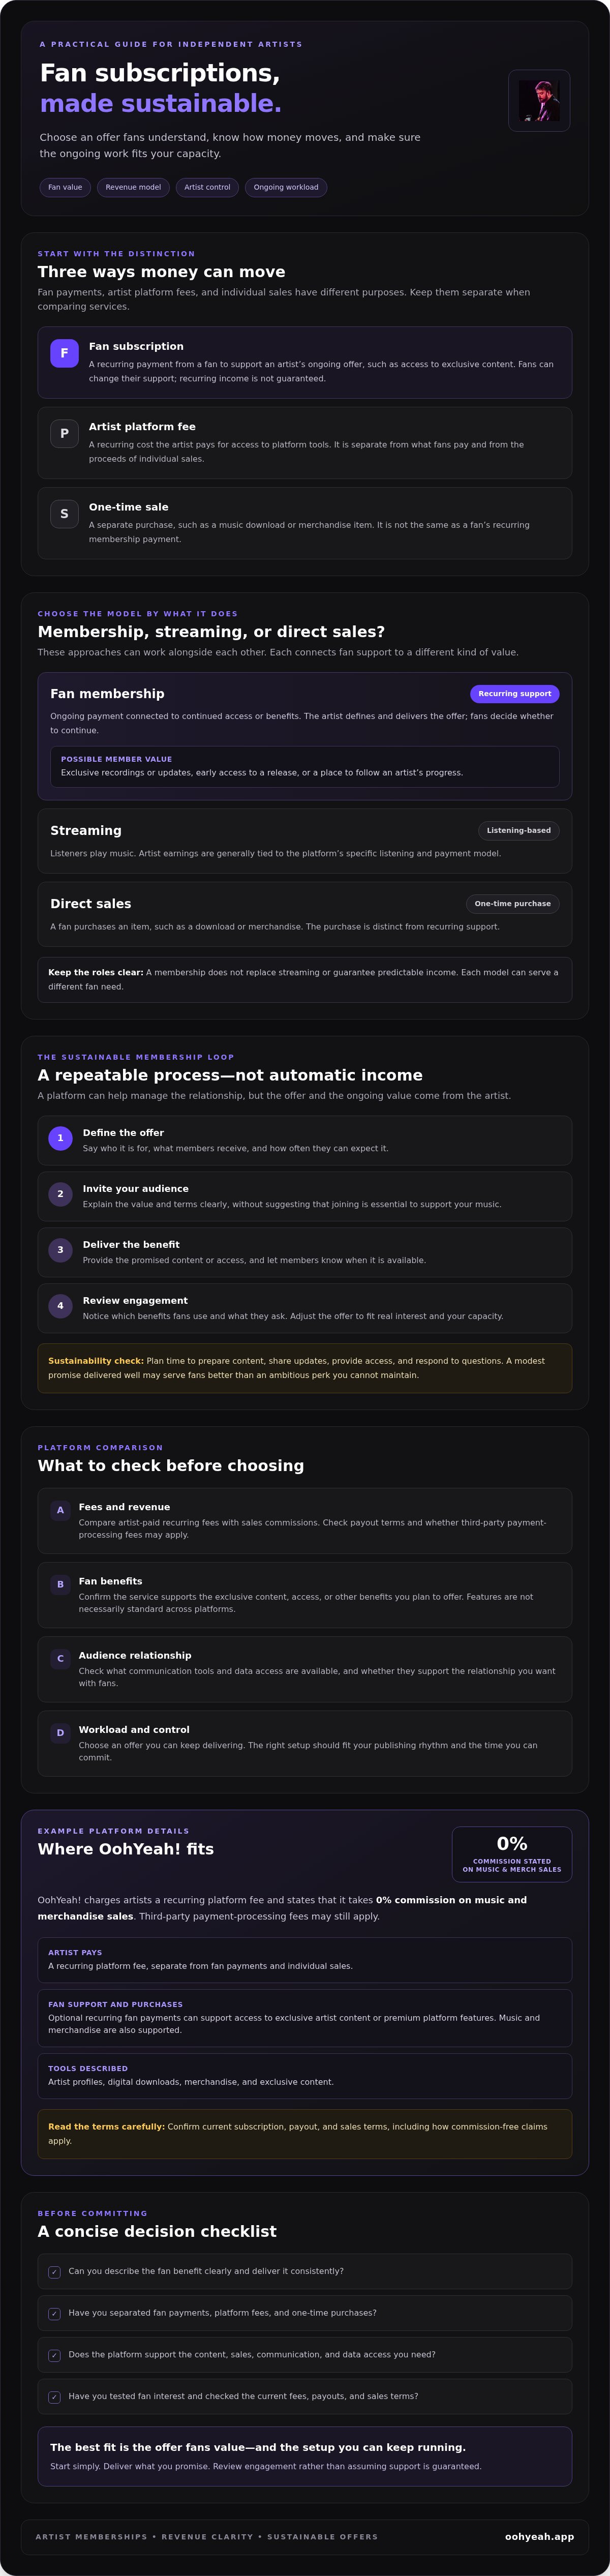Viewport: 610px width, 2576px height.
Task: Click the S icon beside One-time sale
Action: click(x=64, y=514)
